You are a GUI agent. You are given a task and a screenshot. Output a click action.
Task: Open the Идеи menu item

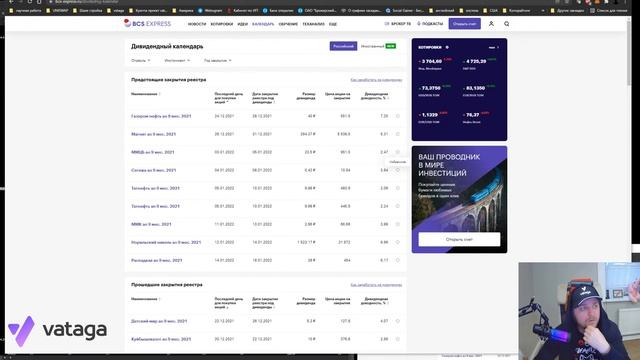[242, 24]
